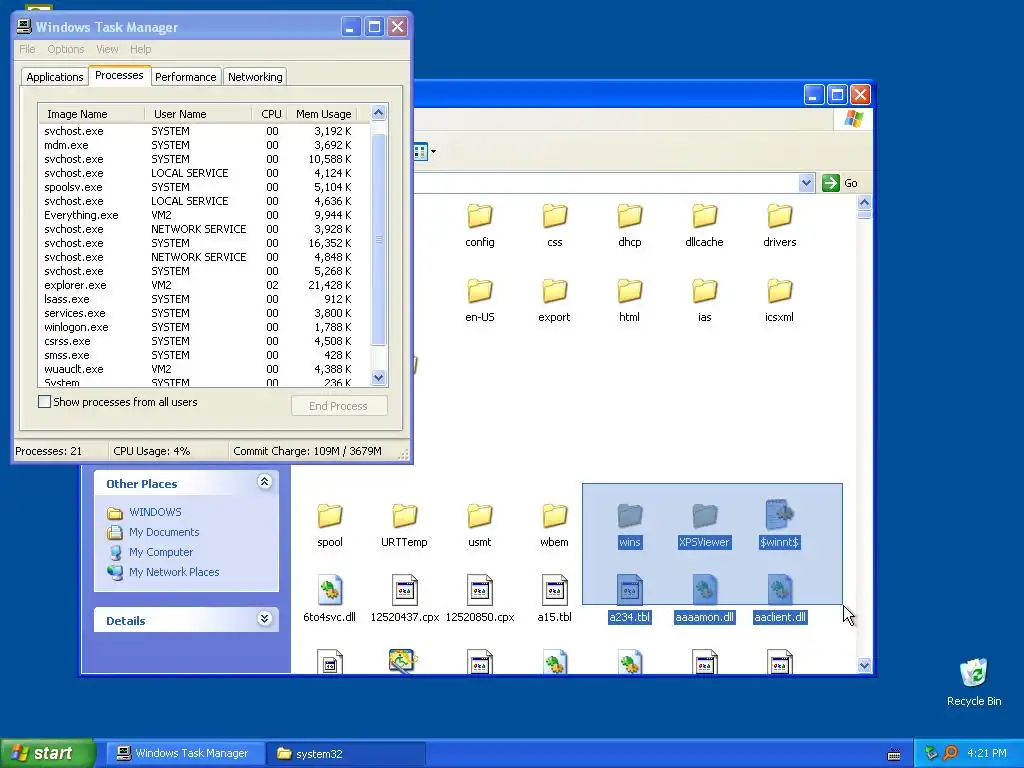This screenshot has width=1024, height=768.
Task: Open the Networking tab
Action: pyautogui.click(x=255, y=77)
